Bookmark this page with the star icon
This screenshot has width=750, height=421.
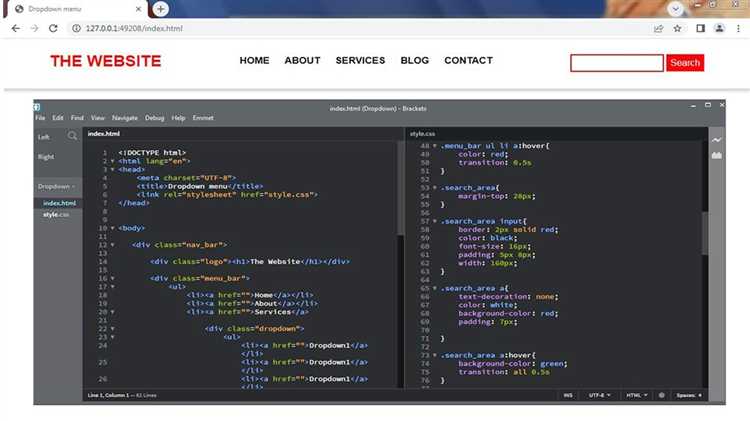pyautogui.click(x=678, y=29)
